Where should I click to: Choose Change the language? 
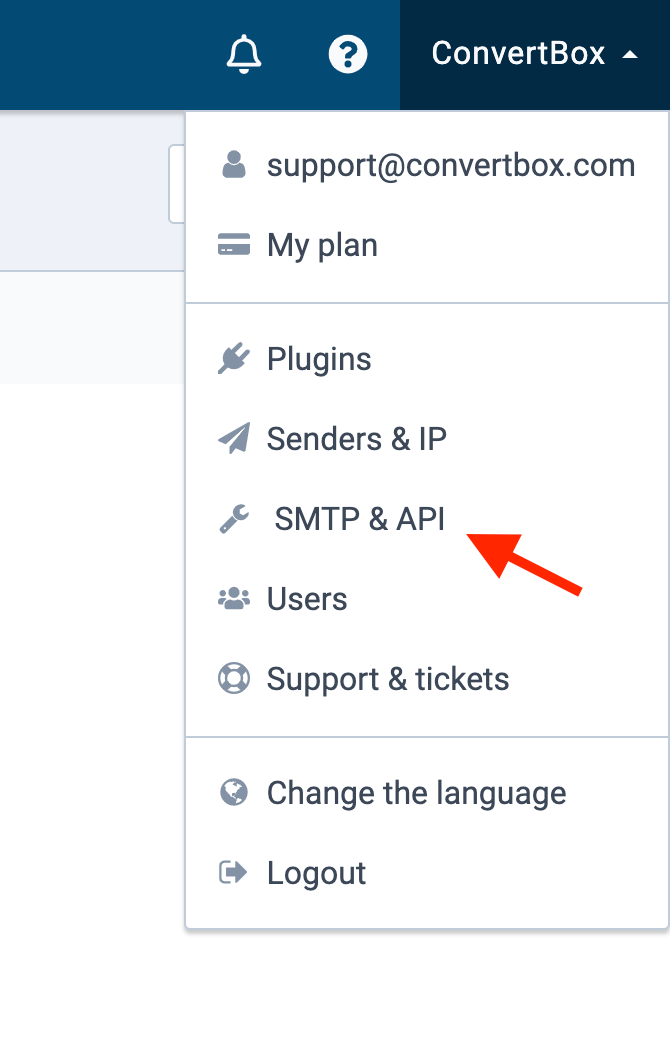click(427, 793)
